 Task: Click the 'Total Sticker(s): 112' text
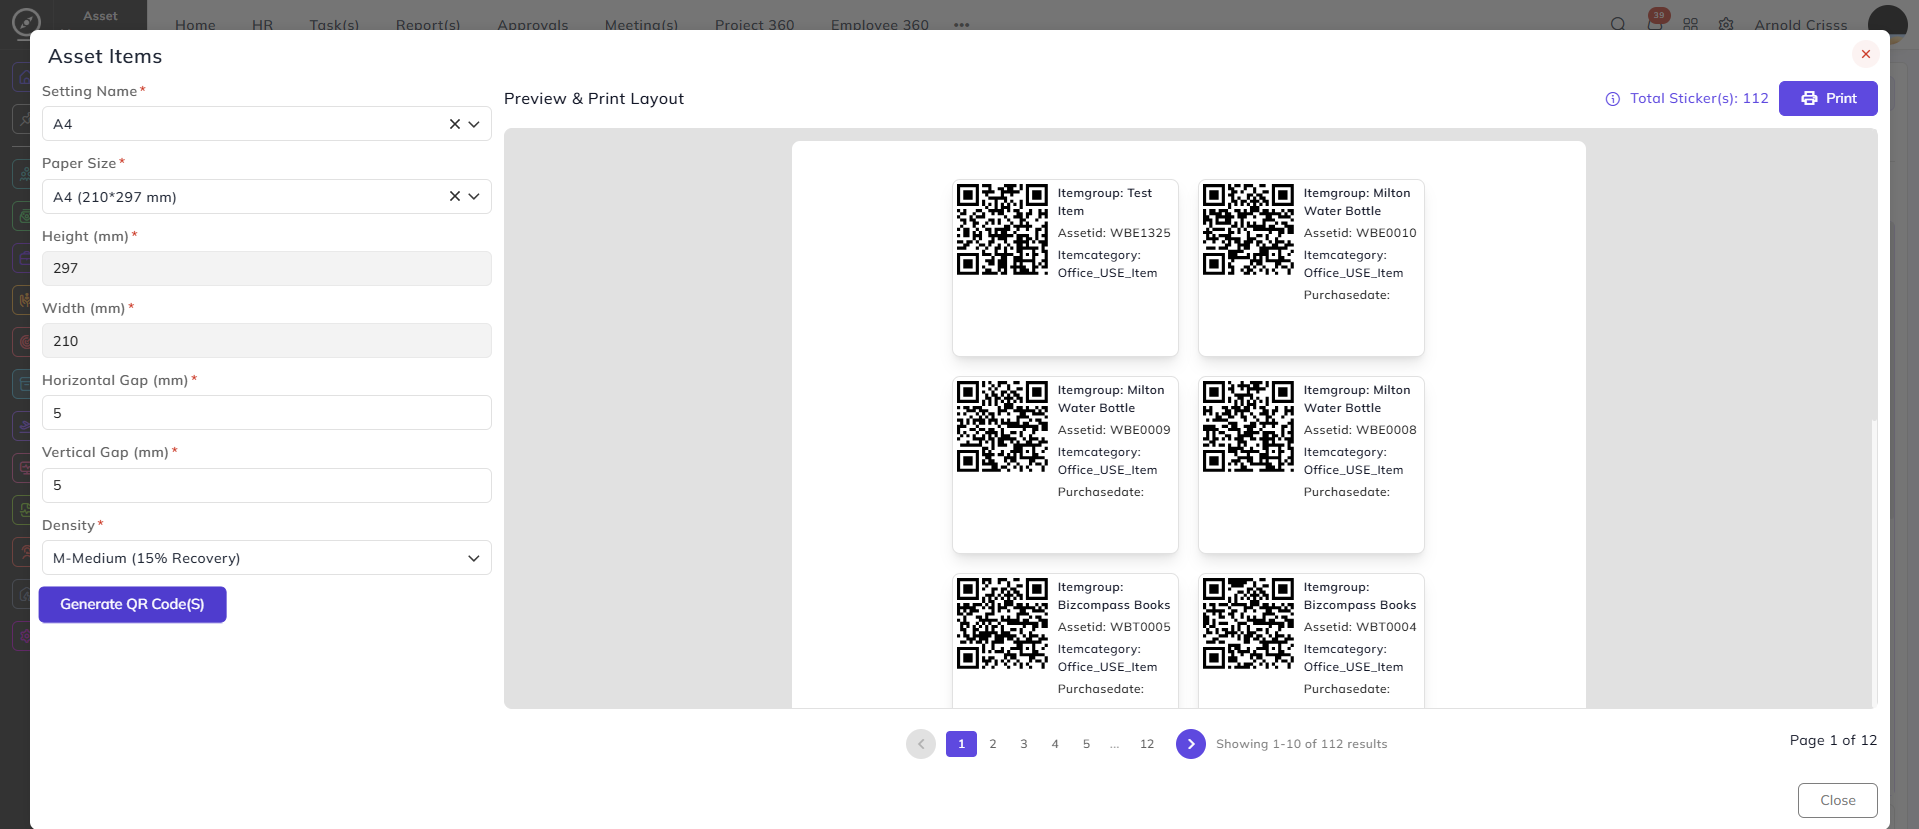point(1699,98)
